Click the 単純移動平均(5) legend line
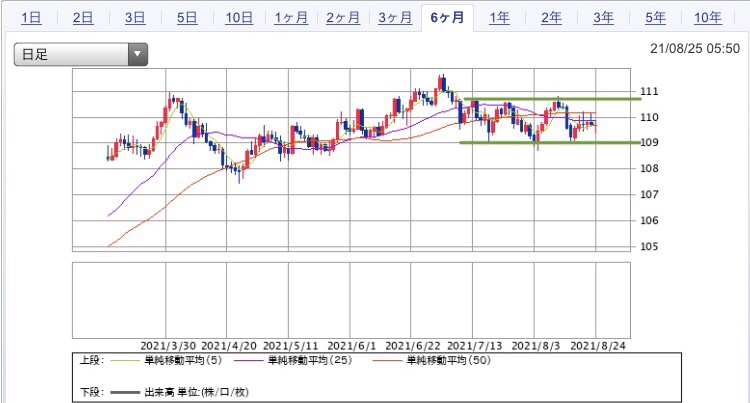This screenshot has height=403, width=750. [166, 360]
